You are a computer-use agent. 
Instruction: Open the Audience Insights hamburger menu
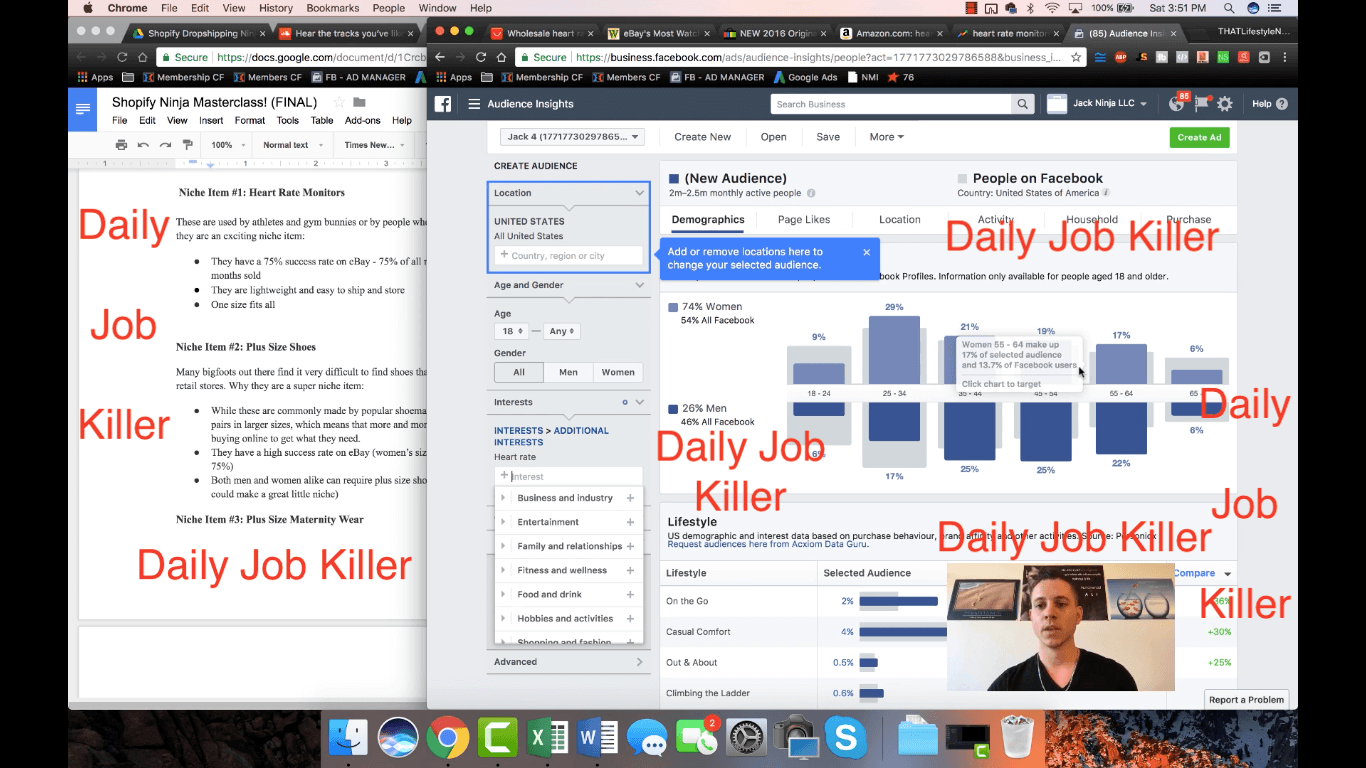point(474,104)
